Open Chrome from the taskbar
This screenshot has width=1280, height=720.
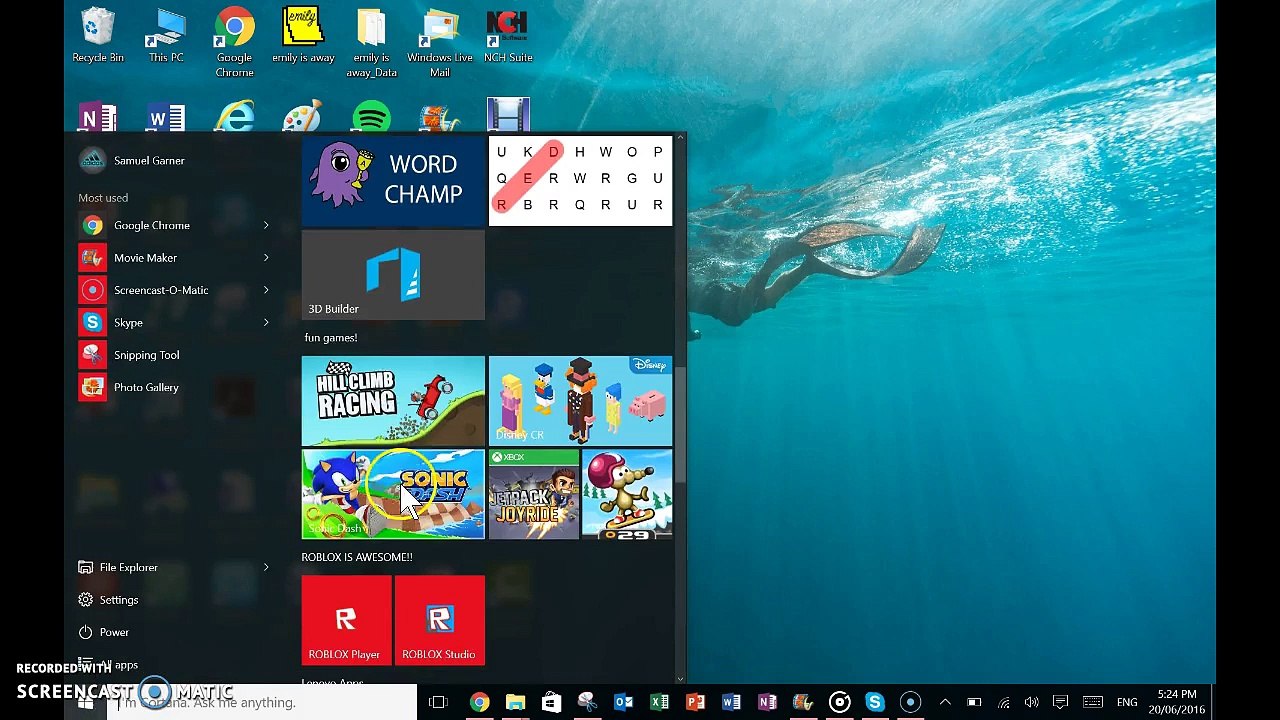pyautogui.click(x=480, y=702)
